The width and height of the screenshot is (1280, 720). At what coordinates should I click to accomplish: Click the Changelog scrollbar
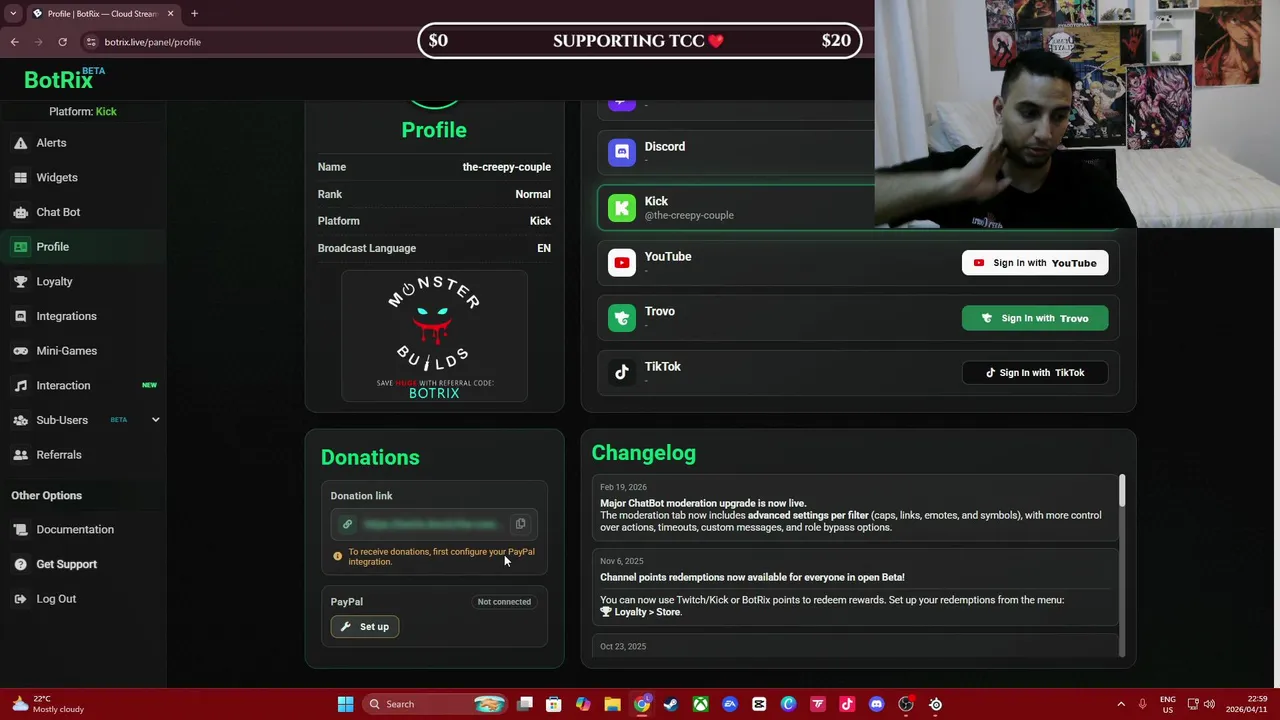click(1122, 491)
